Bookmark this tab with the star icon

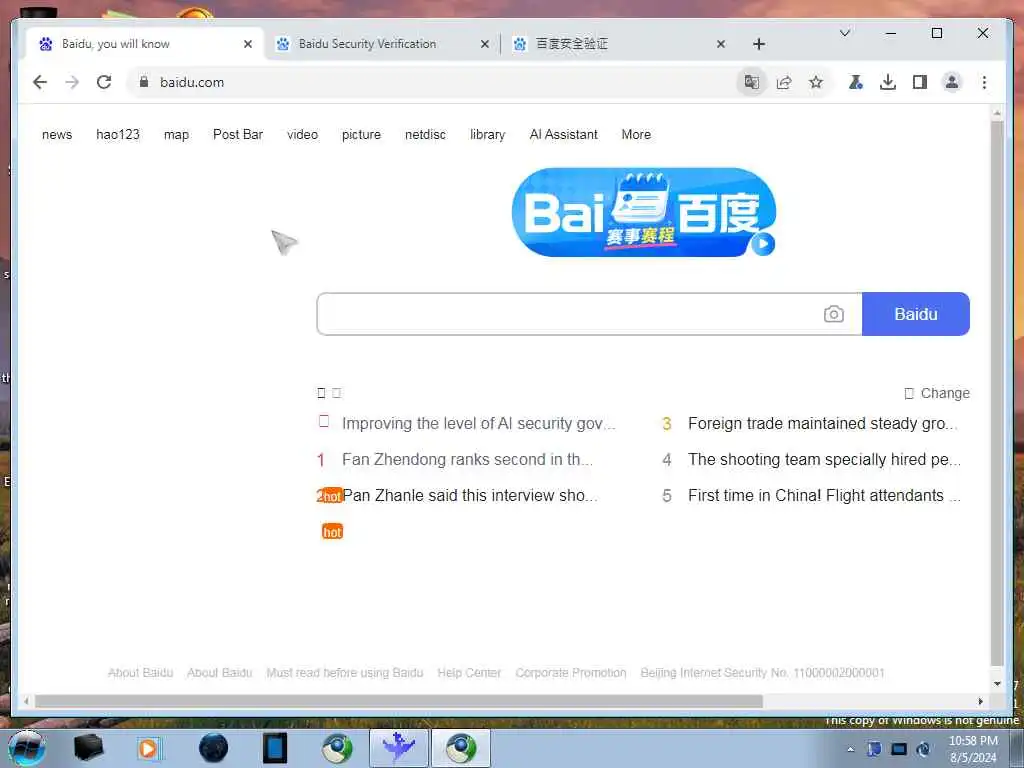[x=816, y=82]
